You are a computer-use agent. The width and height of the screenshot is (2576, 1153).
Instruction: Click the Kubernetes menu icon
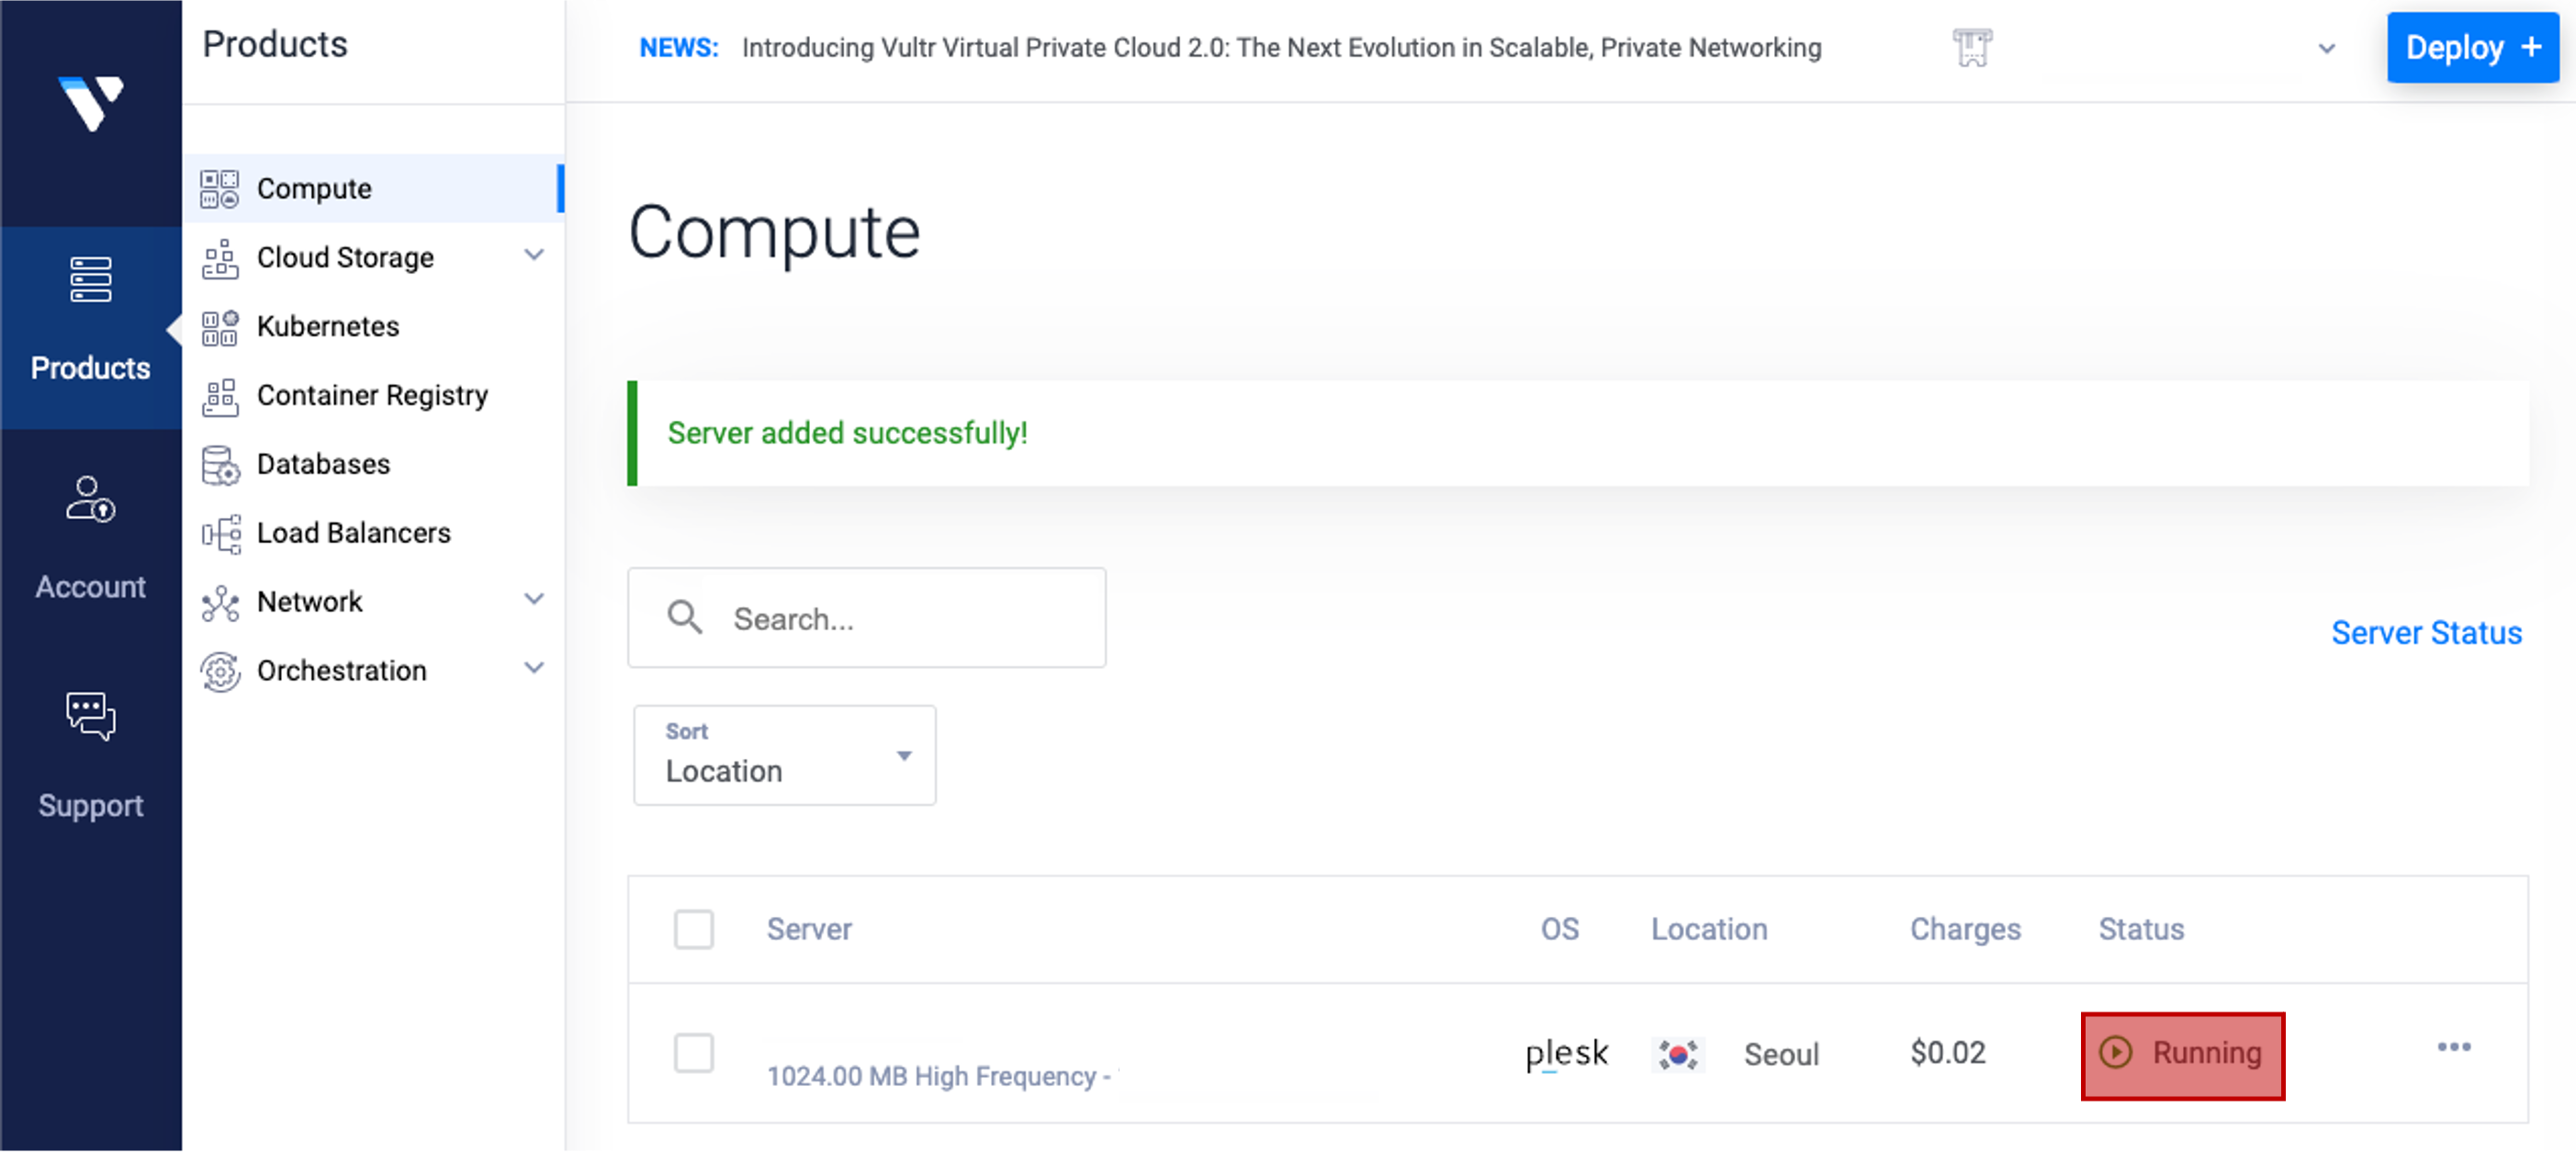tap(220, 327)
